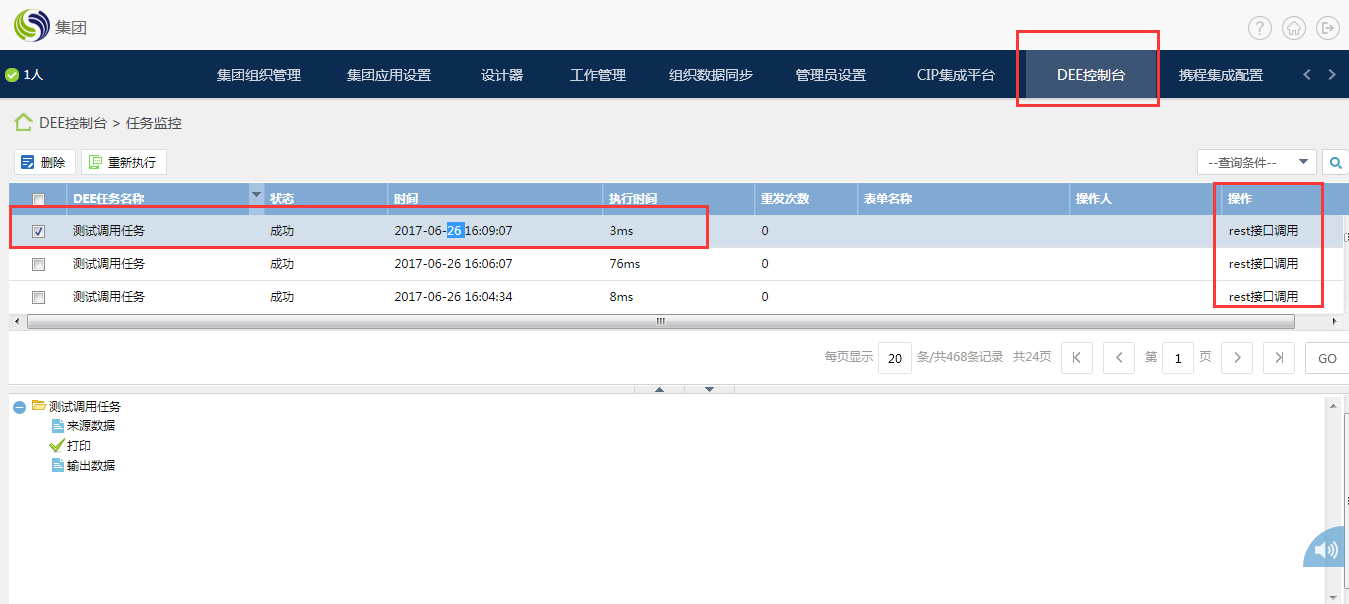
Task: Click 2017-06-26 16:06:07 time cell
Action: click(453, 264)
